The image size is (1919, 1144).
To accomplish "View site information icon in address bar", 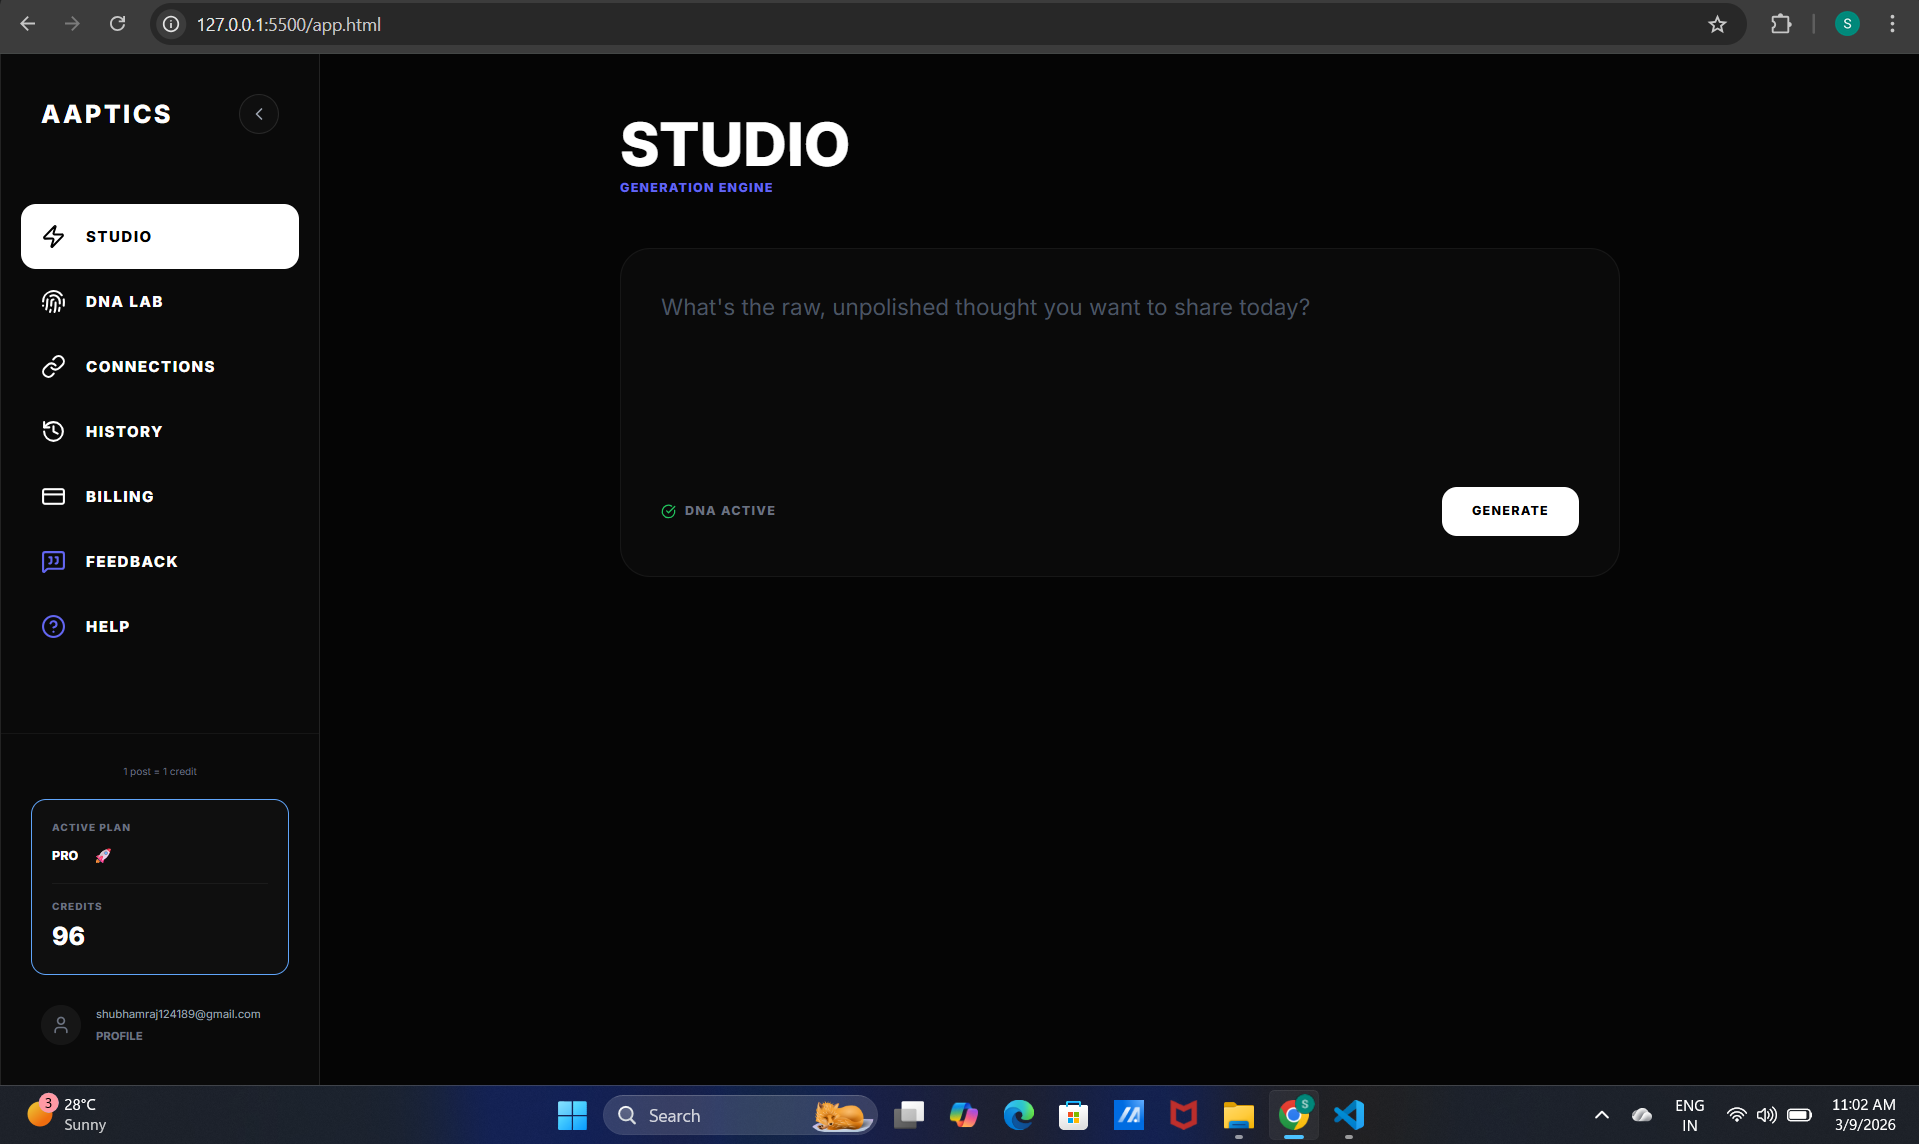I will (172, 24).
